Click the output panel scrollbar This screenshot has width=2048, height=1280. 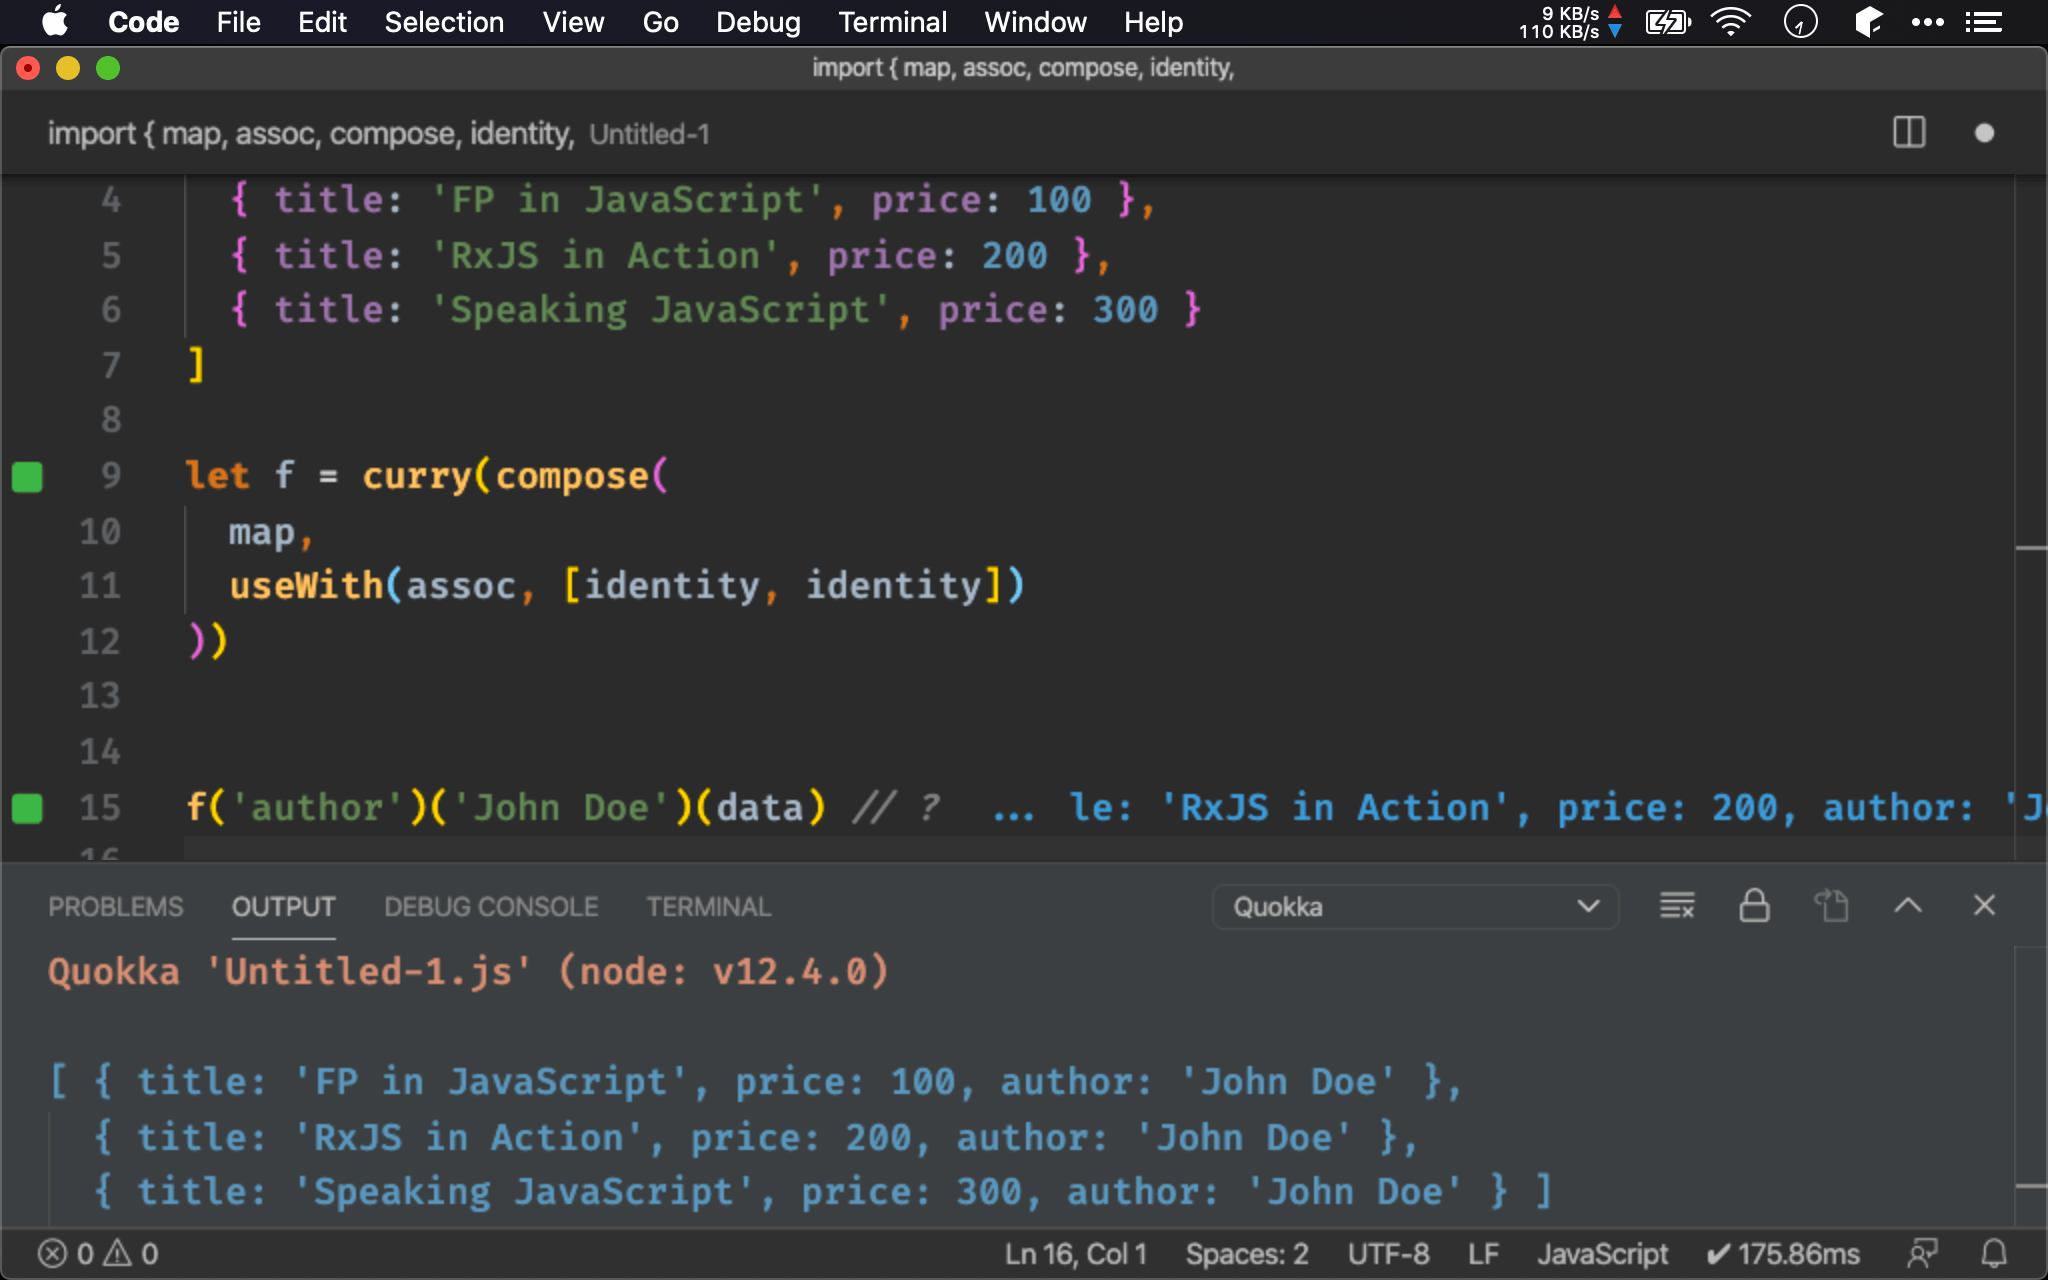(2031, 1088)
